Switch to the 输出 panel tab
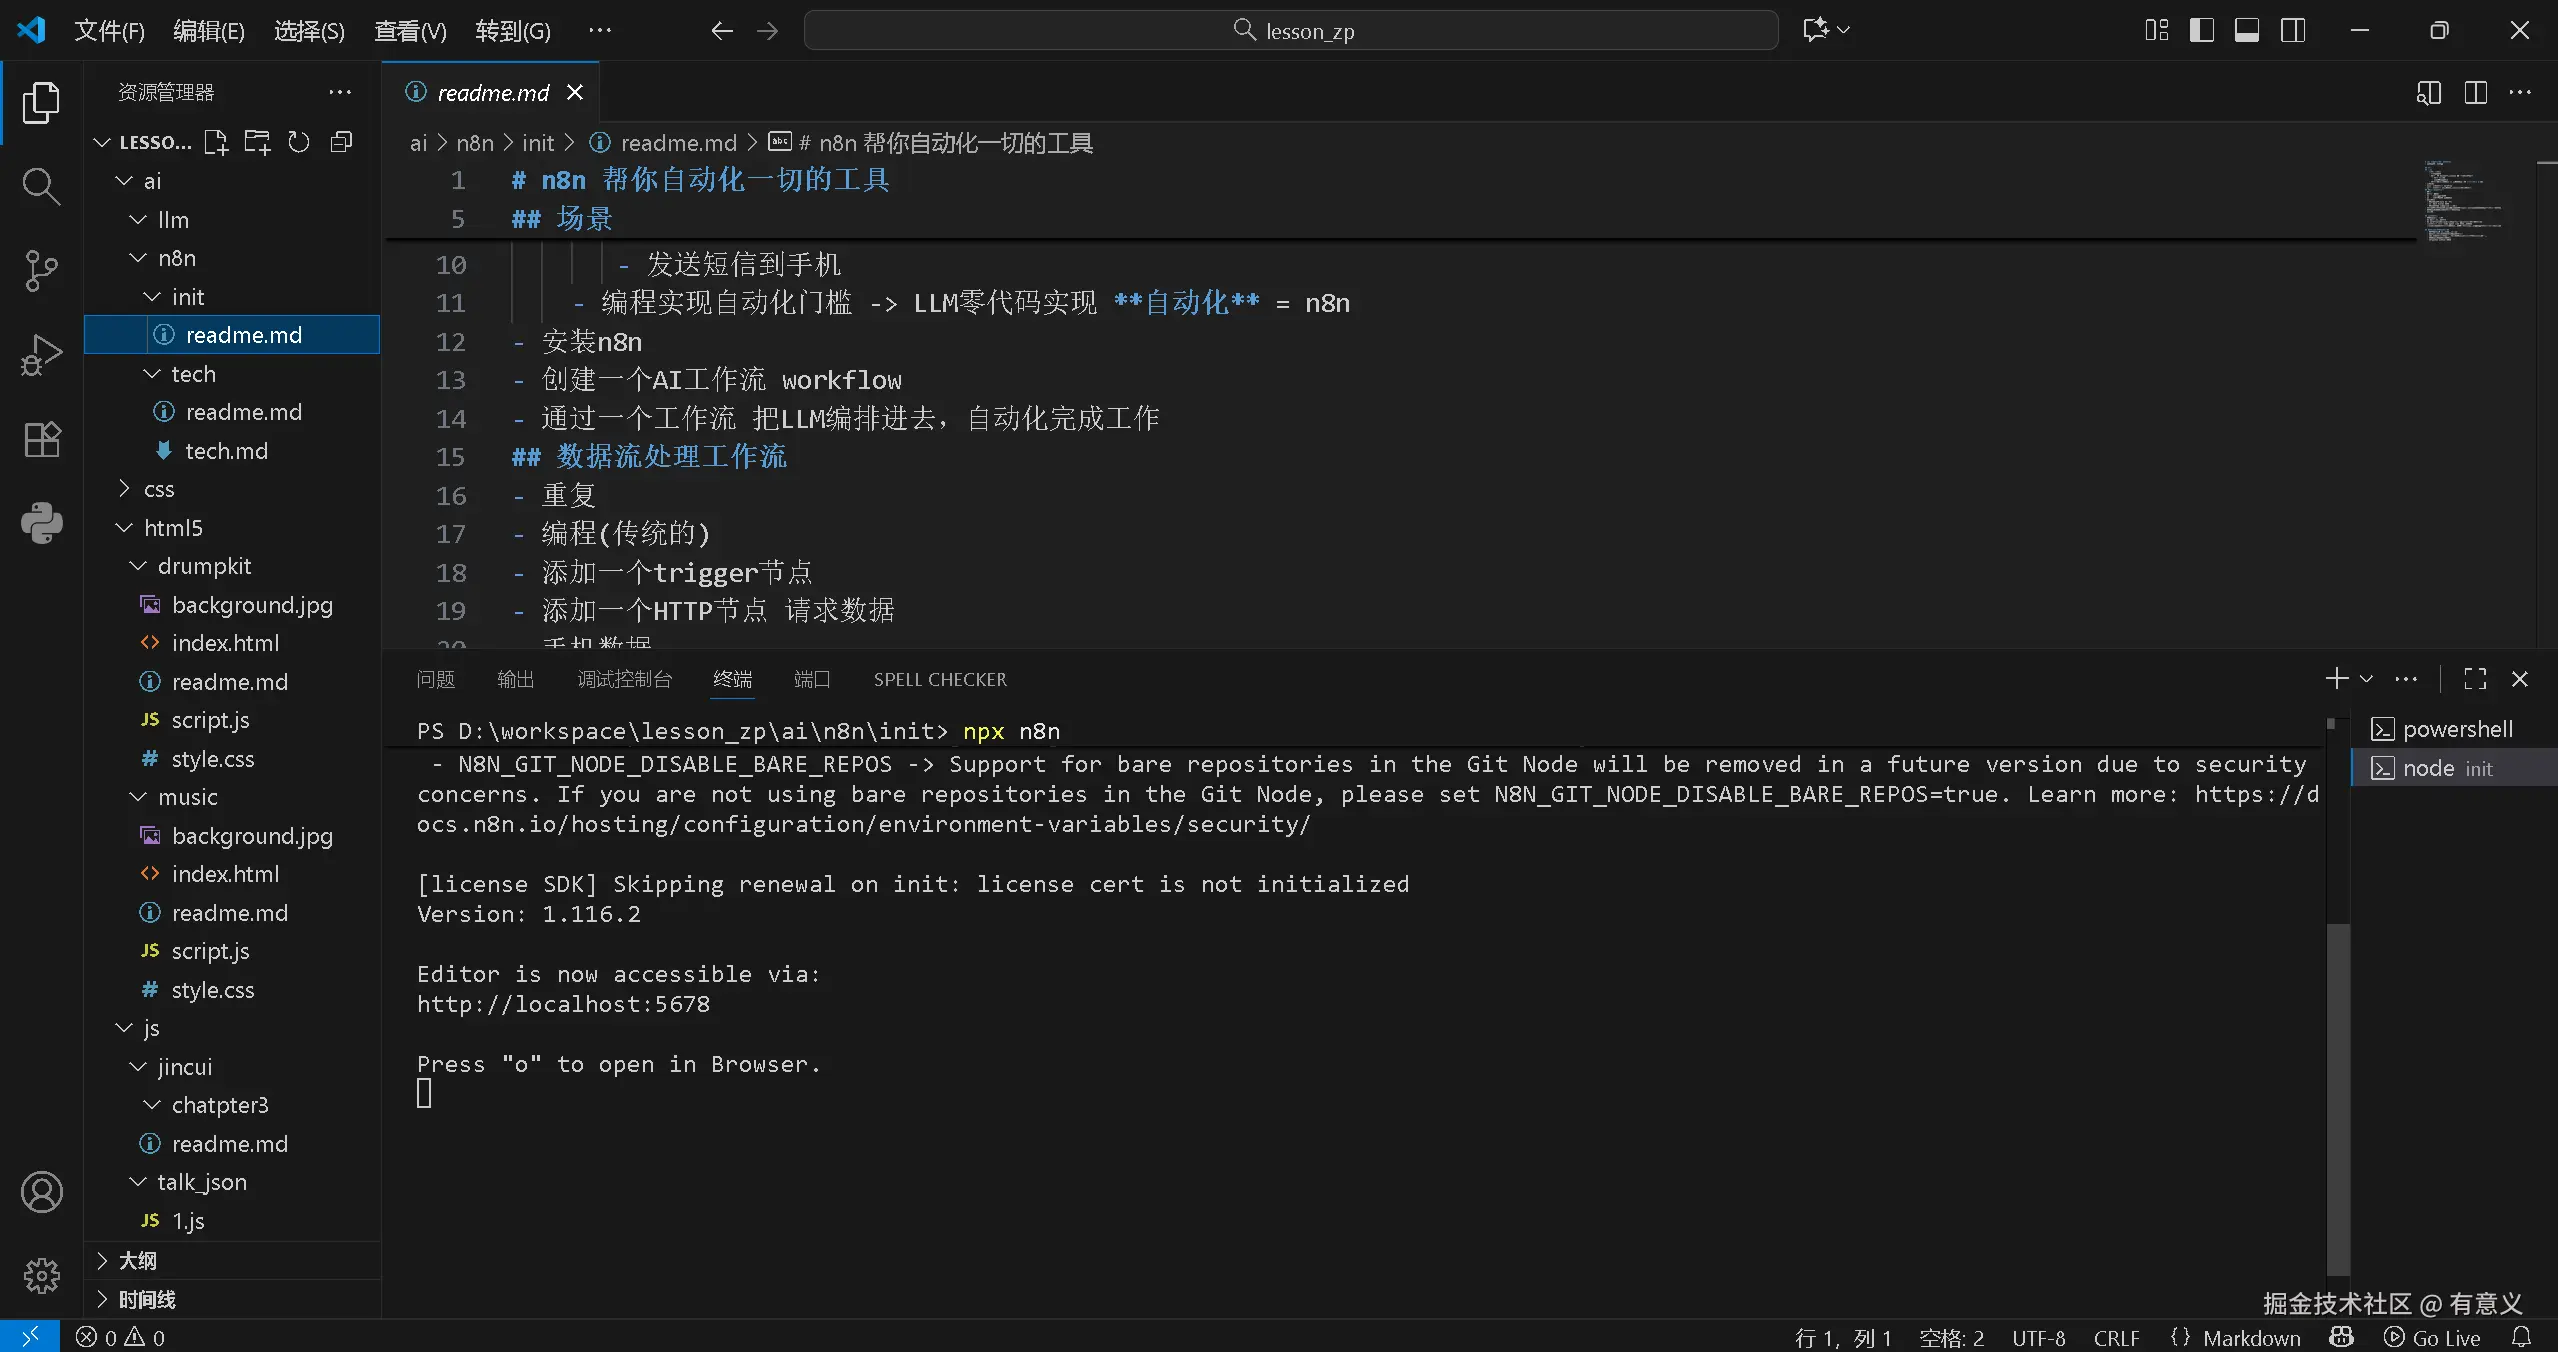Viewport: 2558px width, 1352px height. pyautogui.click(x=515, y=679)
